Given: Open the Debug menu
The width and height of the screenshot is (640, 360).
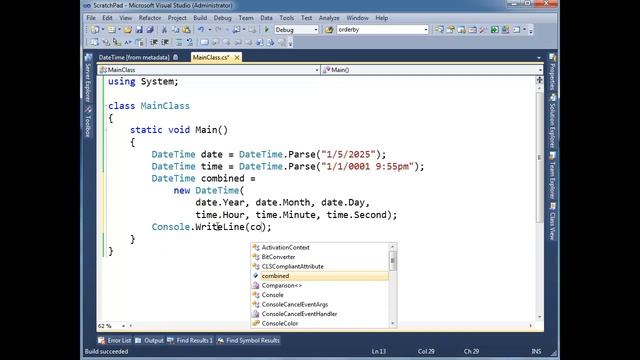Looking at the screenshot, I should click(222, 18).
